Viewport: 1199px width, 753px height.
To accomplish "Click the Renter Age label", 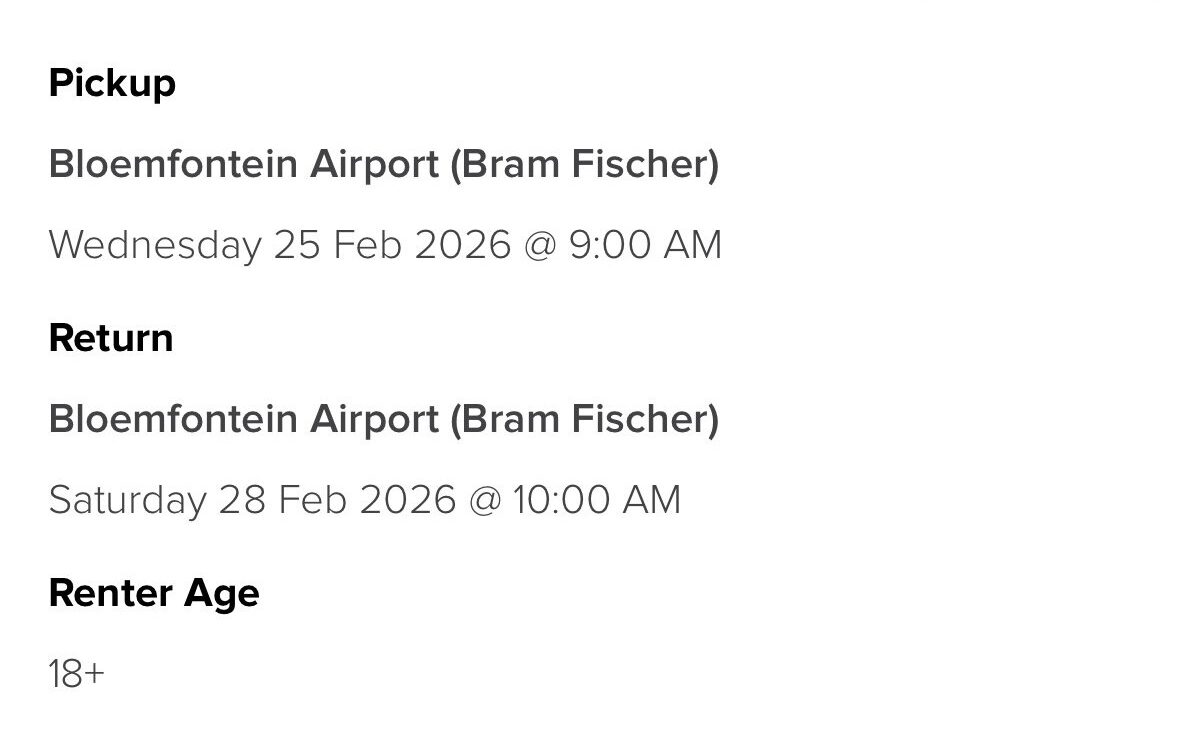I will pos(154,593).
